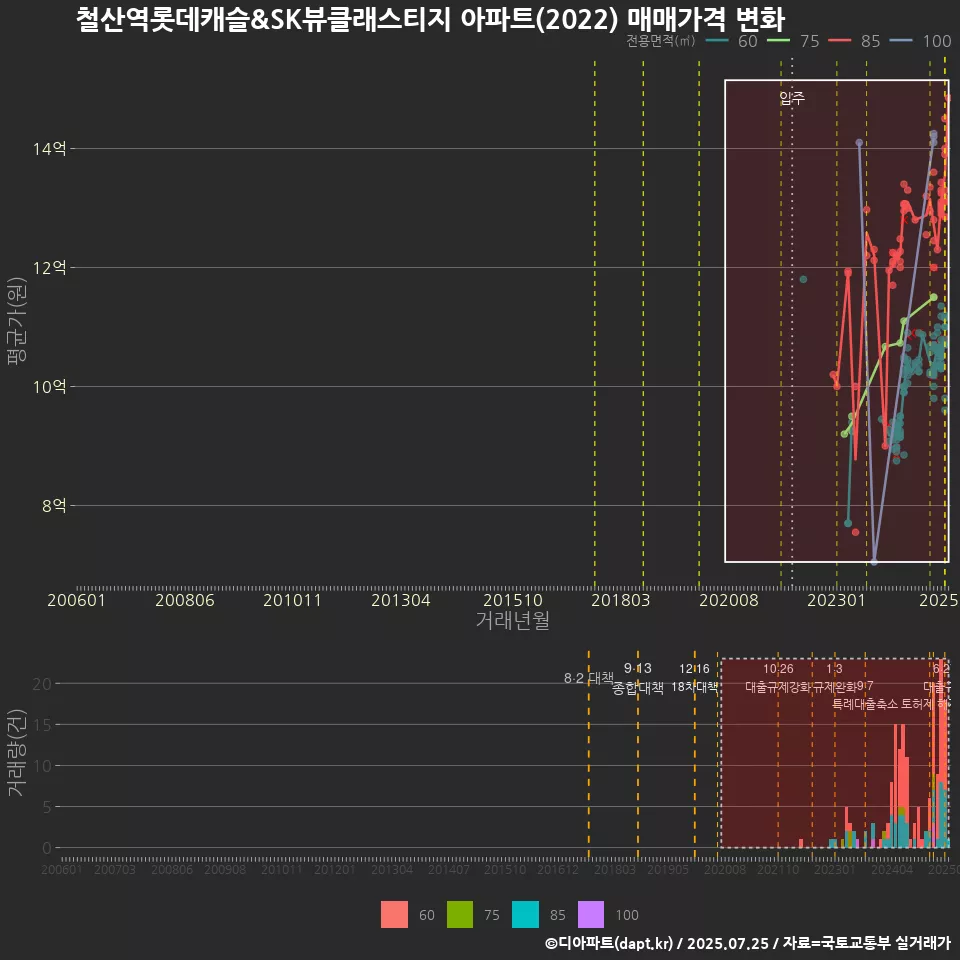Click the chart title '철산역롯데캐슬&SK뷰클래스티지 아파트(2022) 매매가격 변화'
The height and width of the screenshot is (960, 960).
coord(430,18)
